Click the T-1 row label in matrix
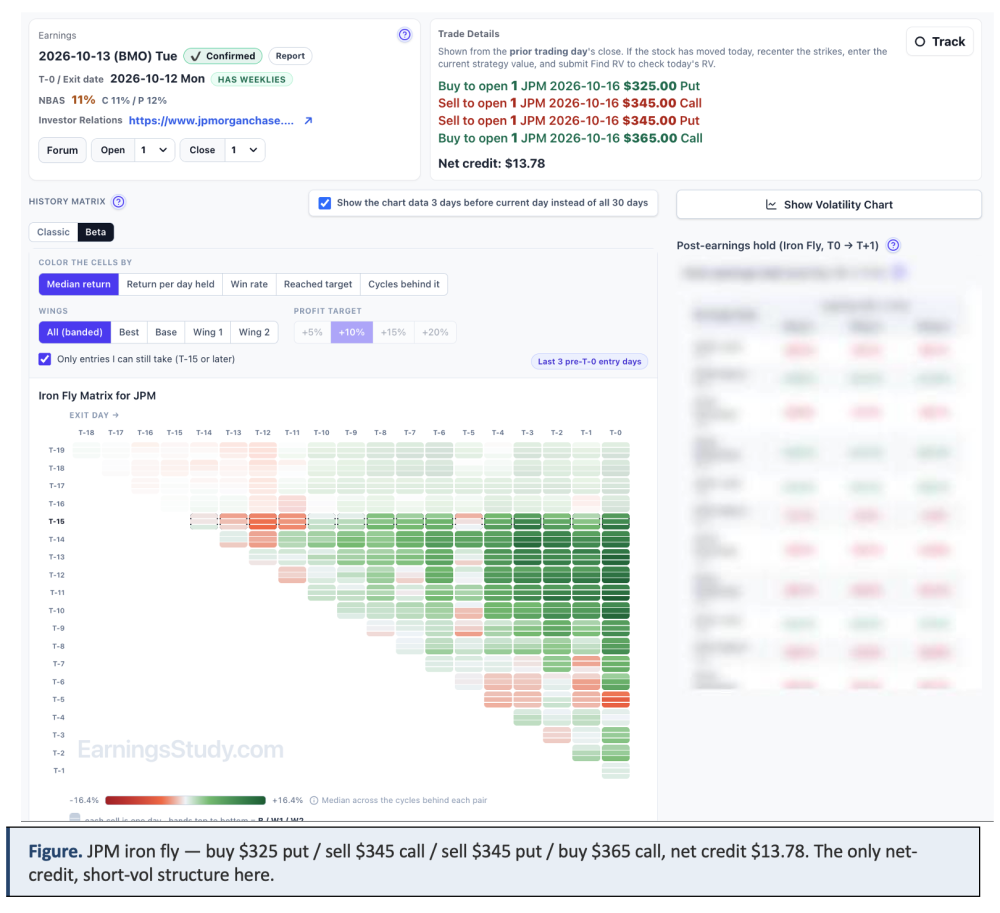Viewport: 1000px width, 913px height. [59, 771]
